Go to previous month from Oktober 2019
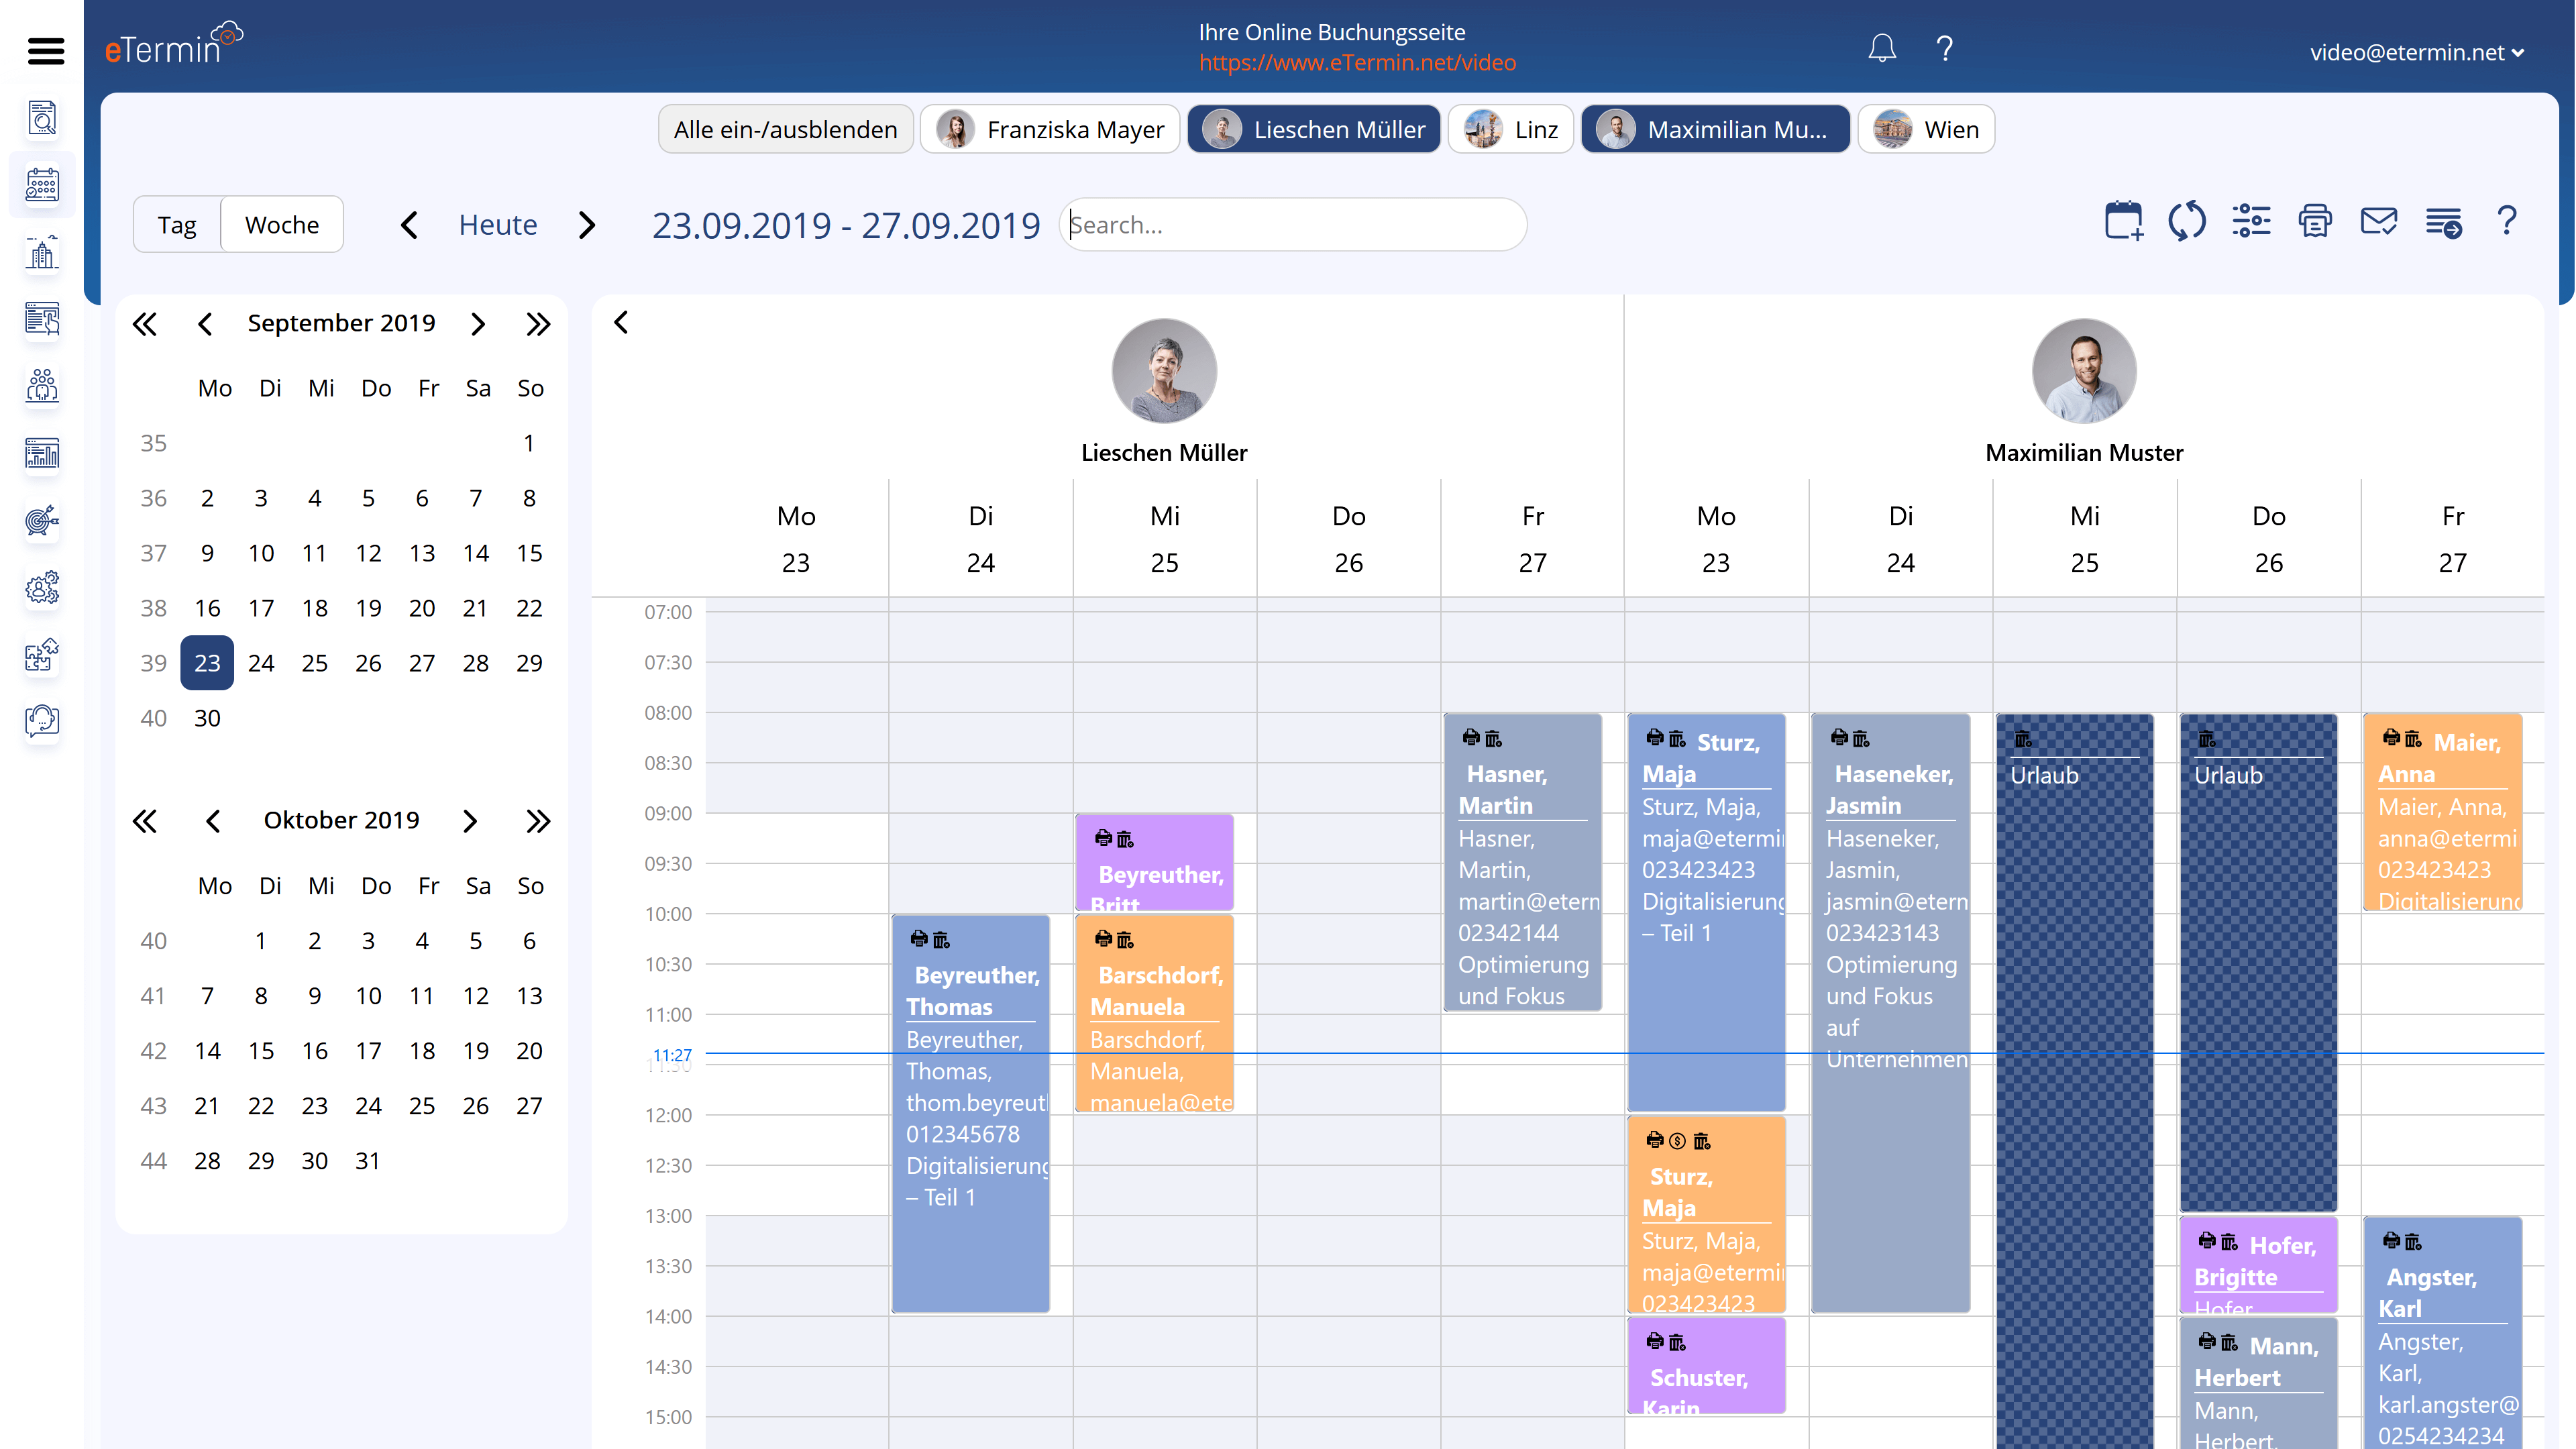 coord(212,821)
